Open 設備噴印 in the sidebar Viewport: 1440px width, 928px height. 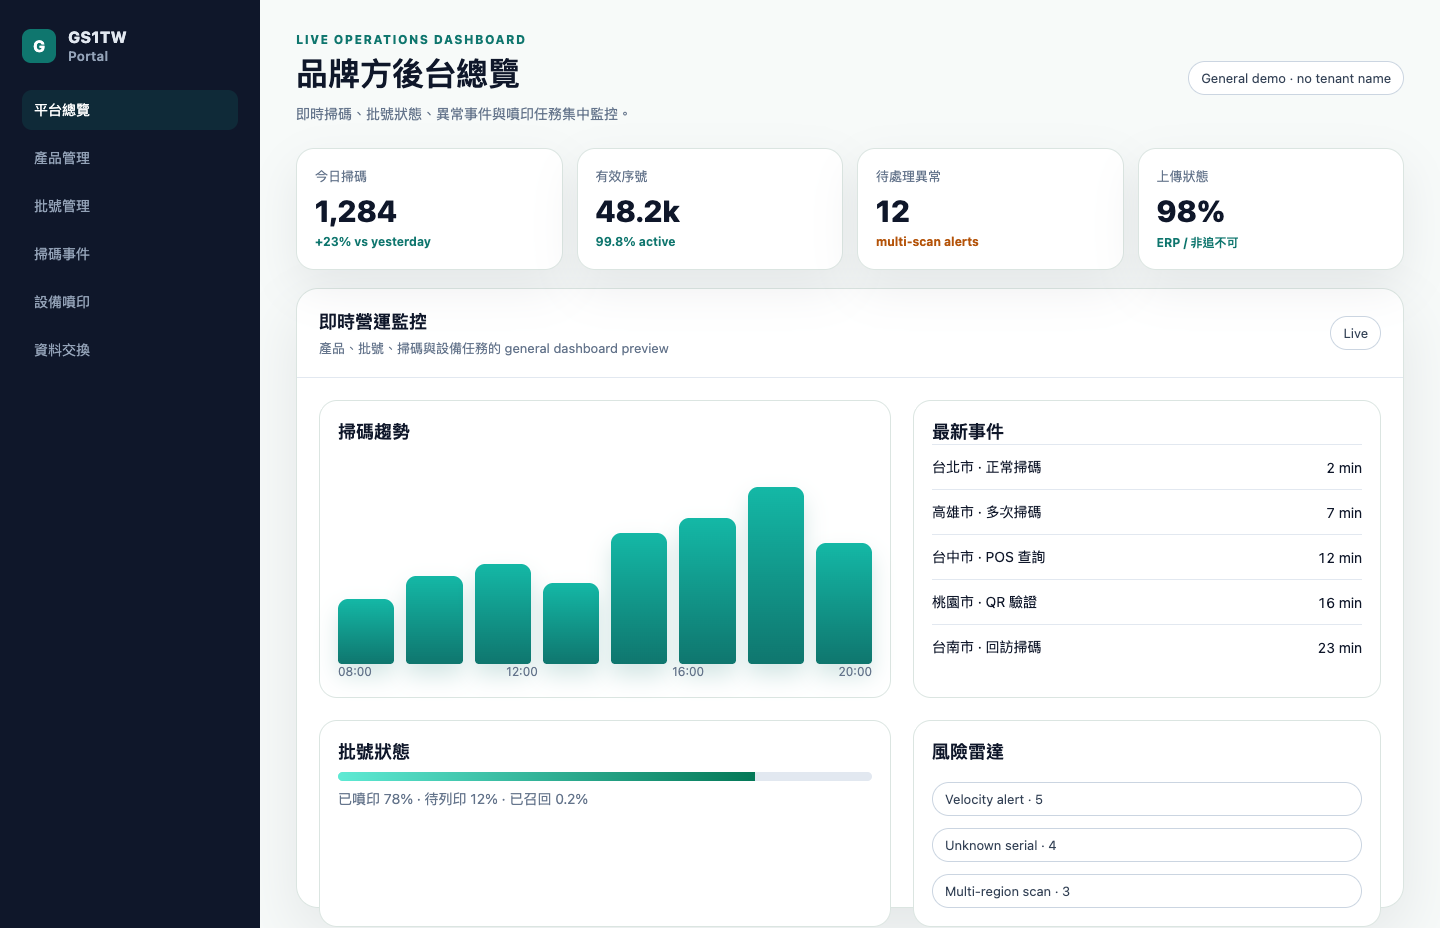[x=130, y=302]
